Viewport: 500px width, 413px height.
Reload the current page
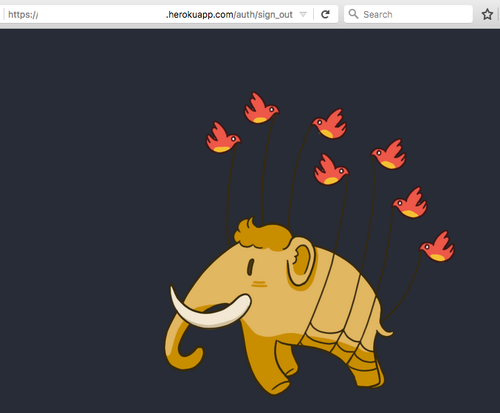point(325,14)
